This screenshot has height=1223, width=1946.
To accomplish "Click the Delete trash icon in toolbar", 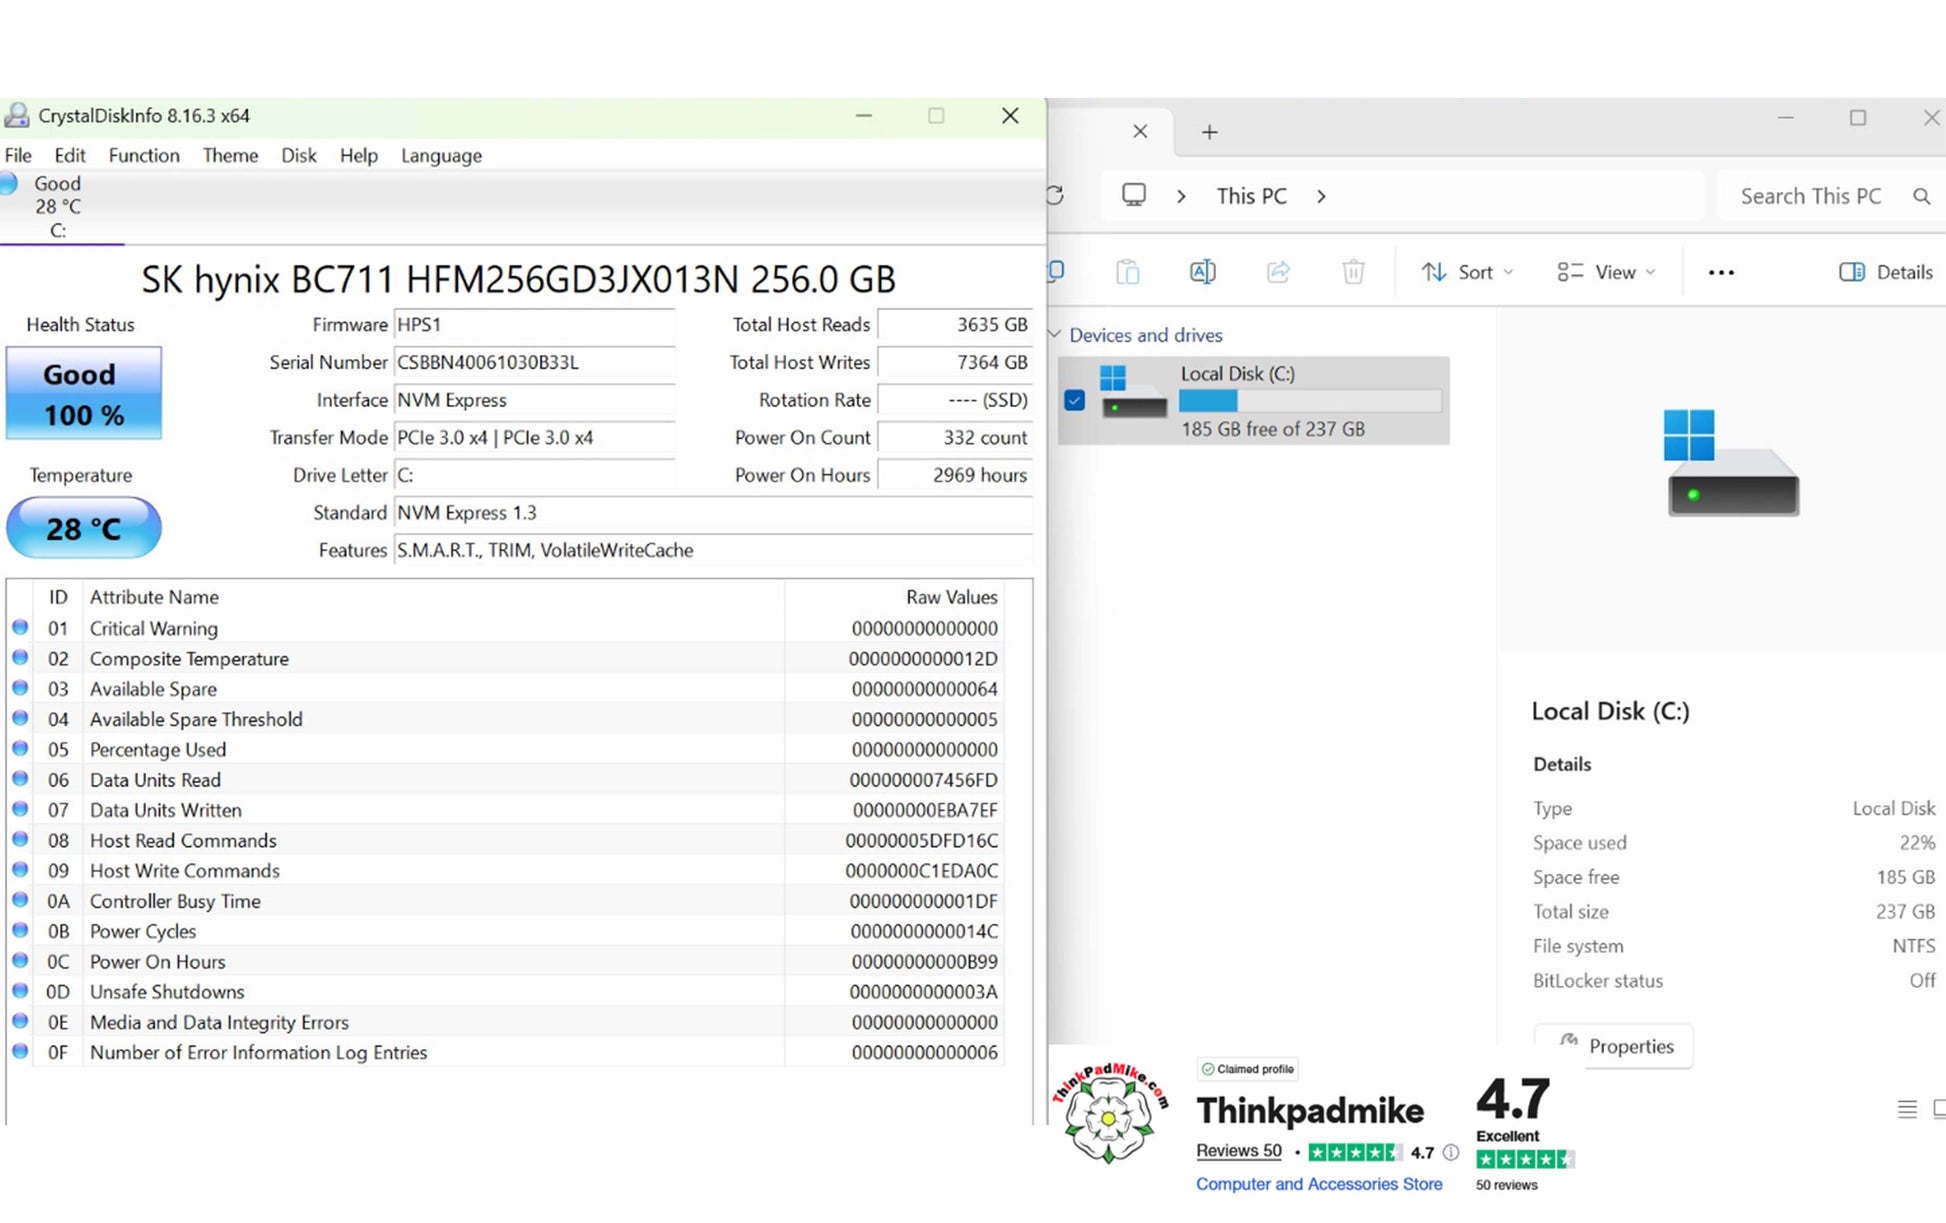I will pos(1353,272).
